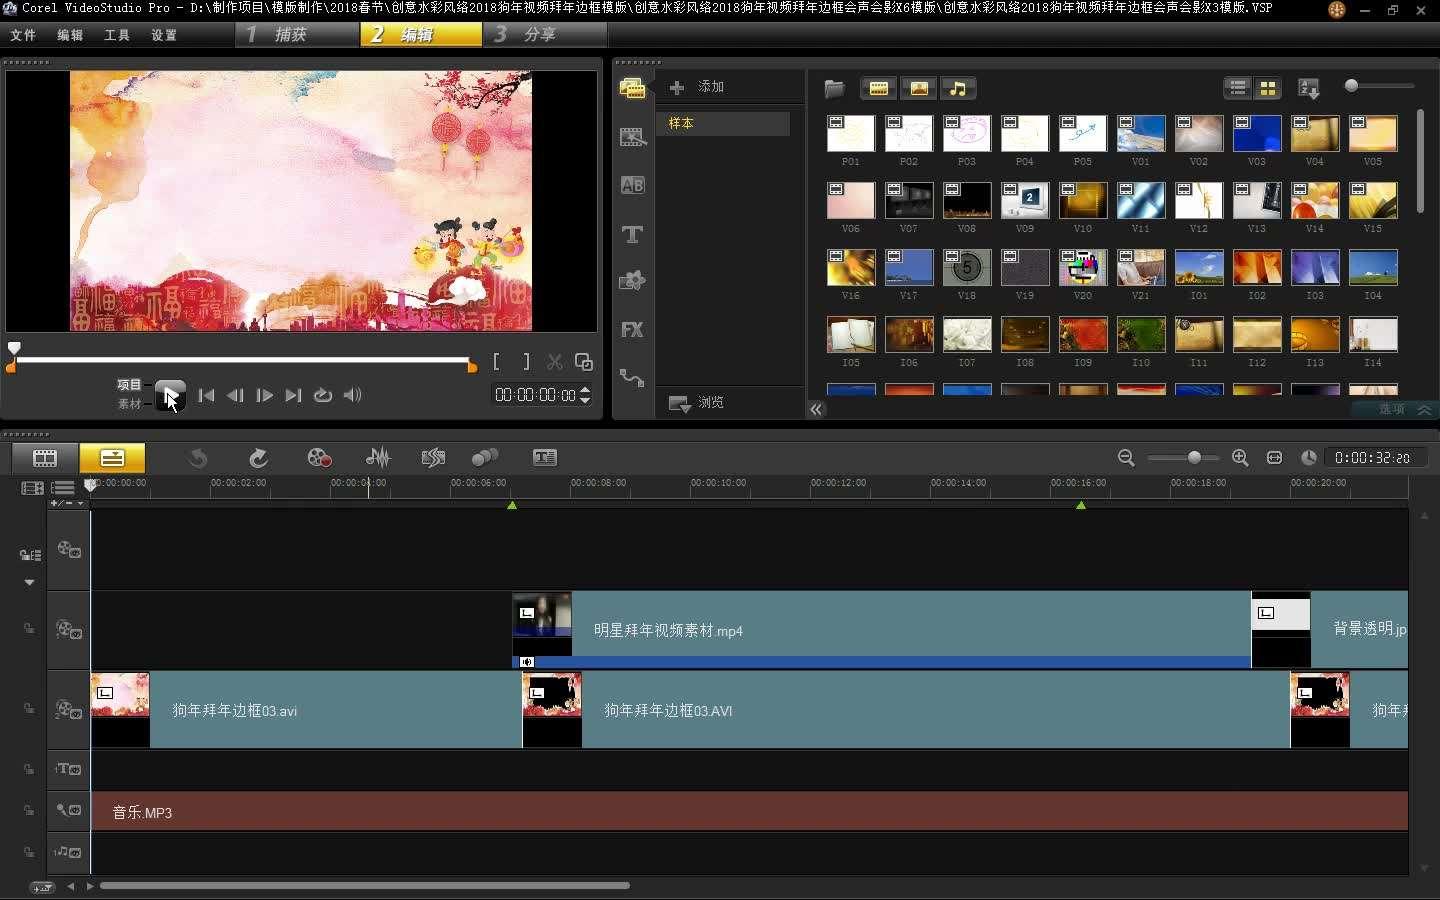
Task: Set the mark-out point bracket
Action: coord(526,362)
